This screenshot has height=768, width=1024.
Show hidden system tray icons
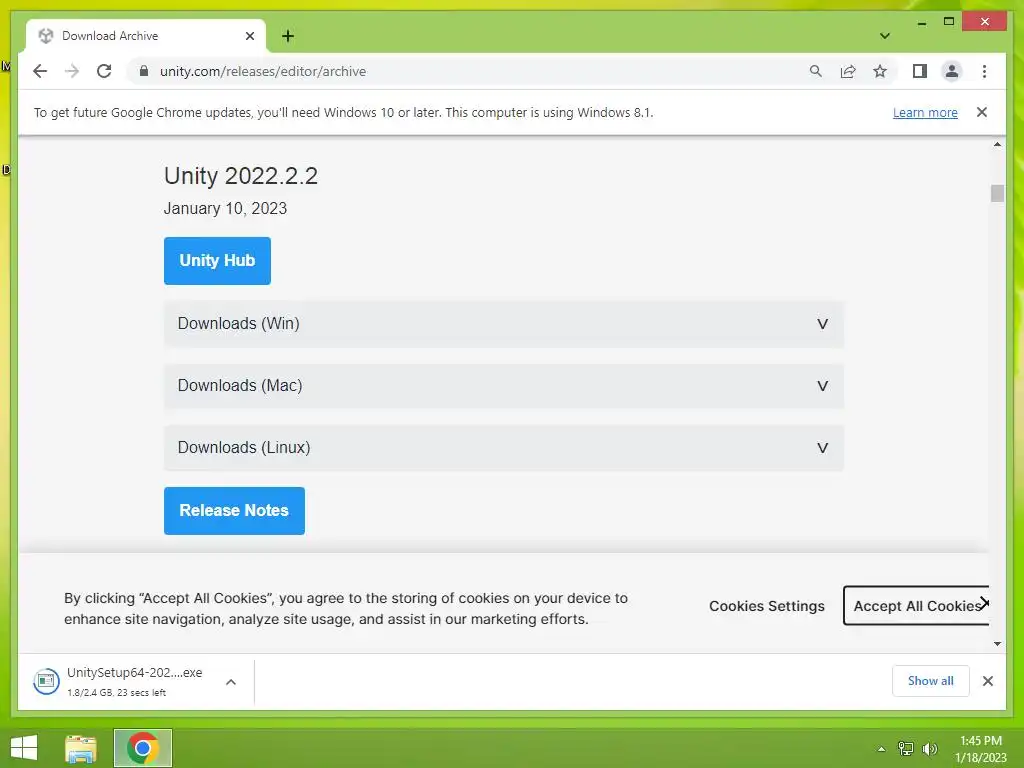pyautogui.click(x=881, y=749)
